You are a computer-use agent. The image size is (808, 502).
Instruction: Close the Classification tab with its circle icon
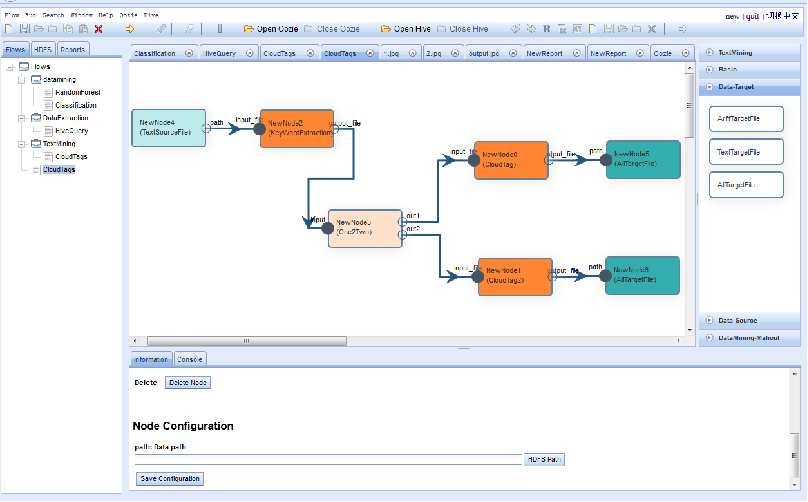pos(189,53)
